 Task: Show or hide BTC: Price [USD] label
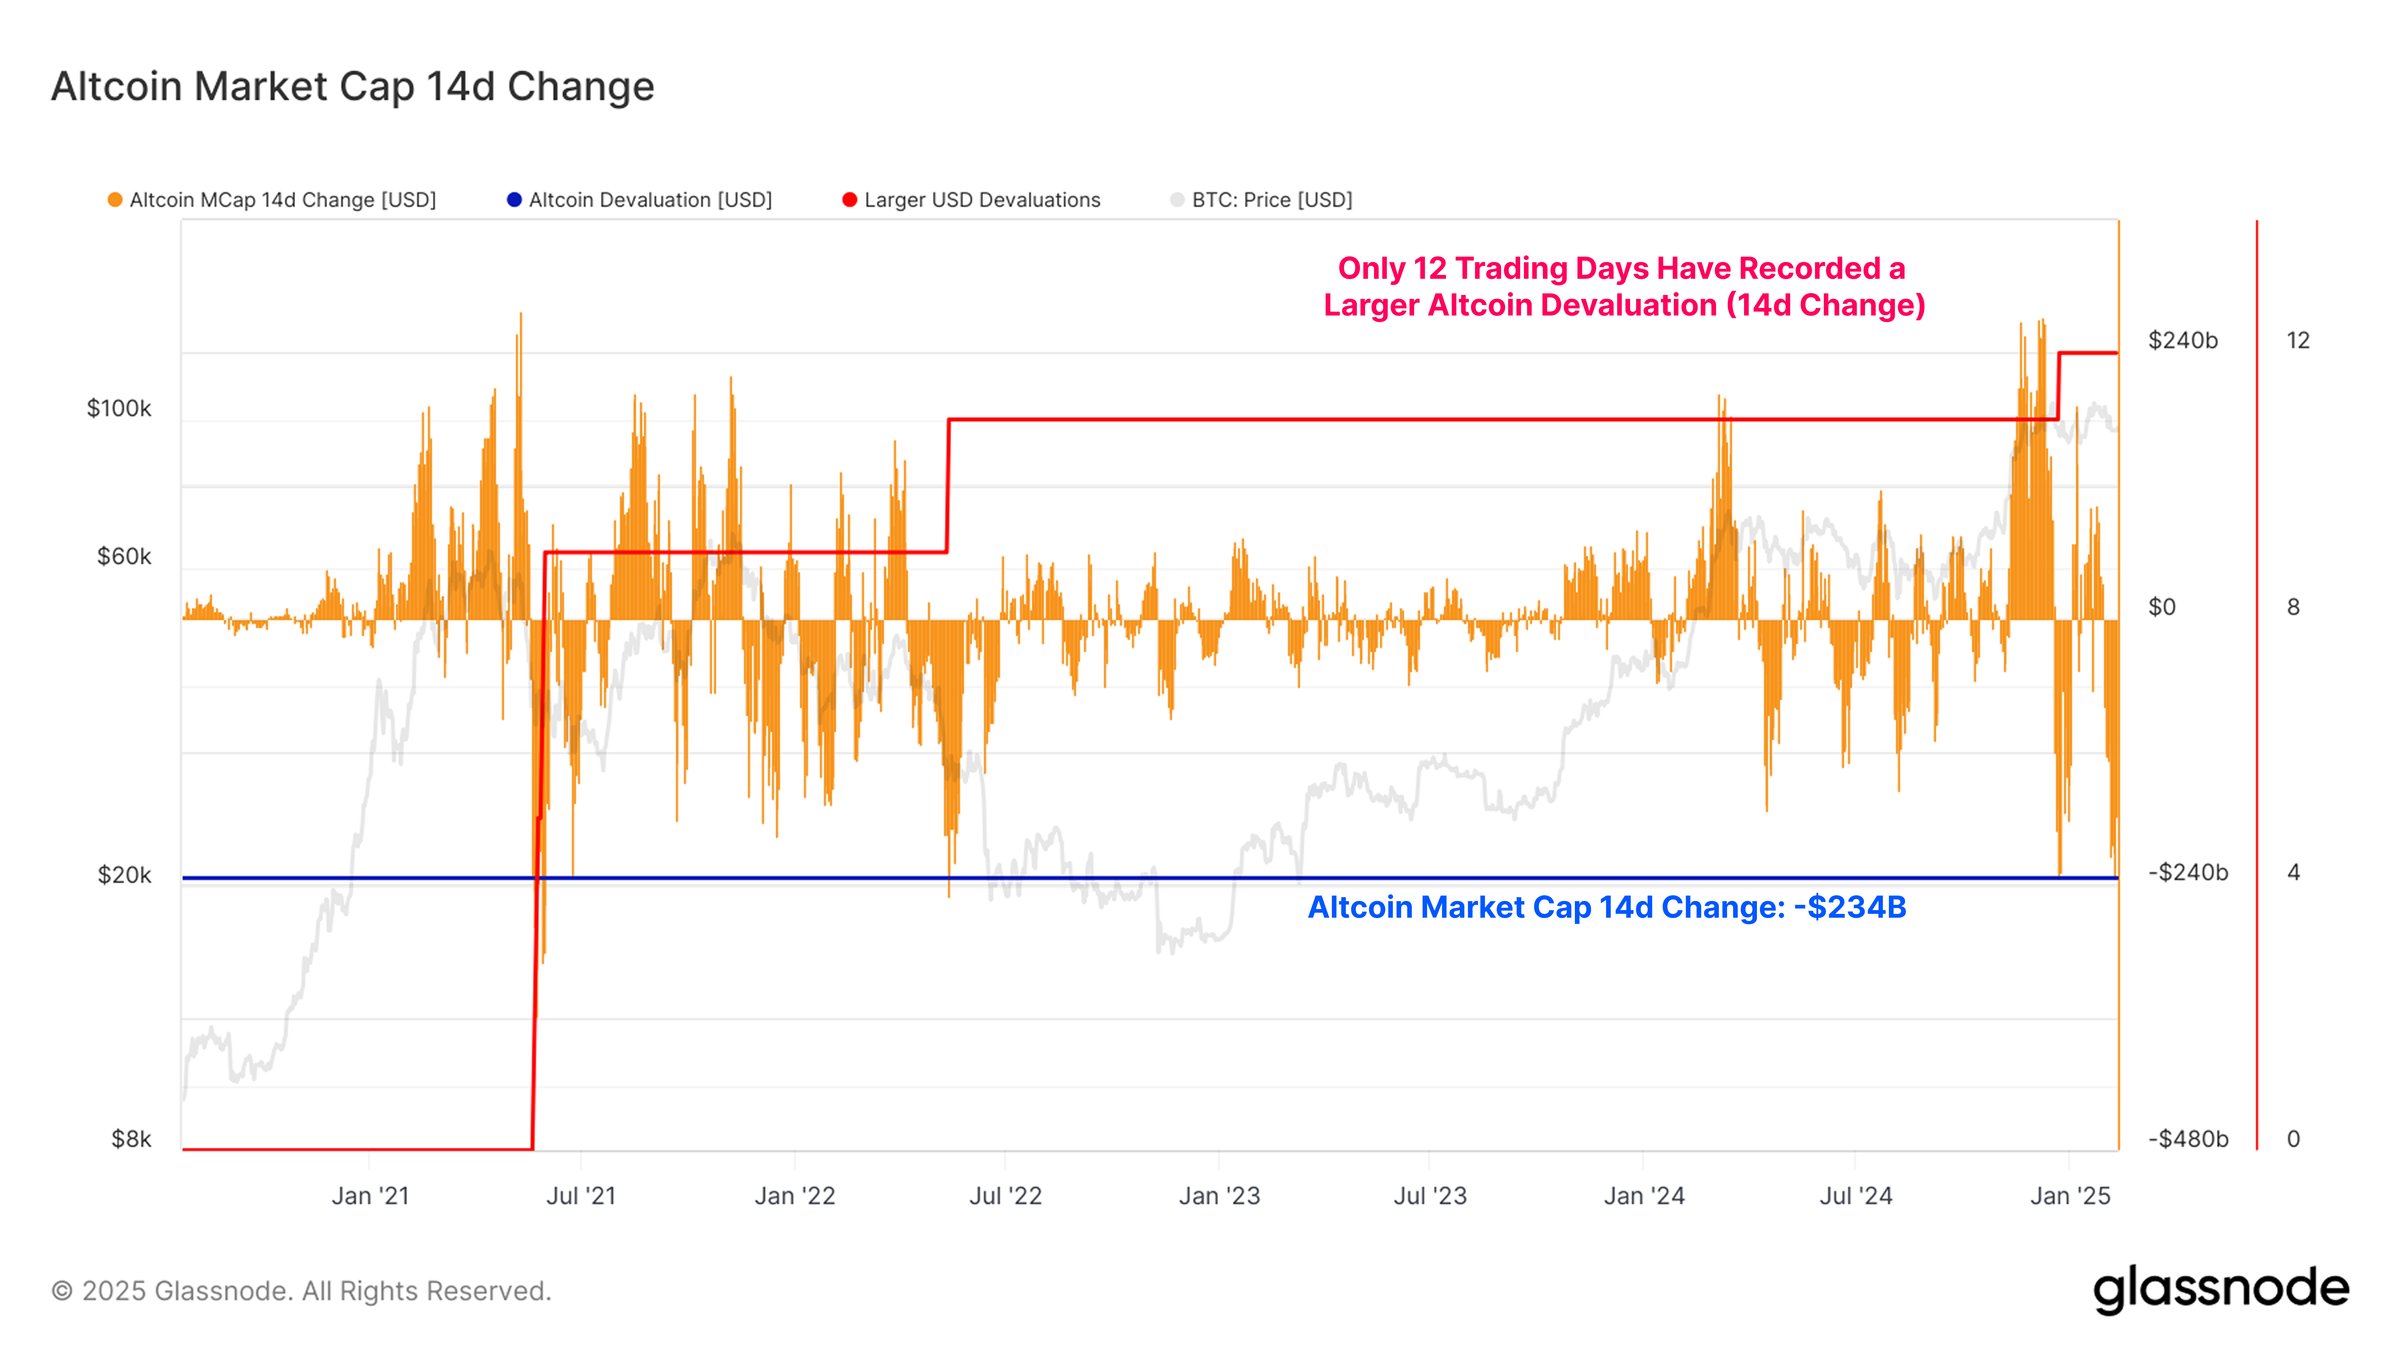pyautogui.click(x=1272, y=200)
